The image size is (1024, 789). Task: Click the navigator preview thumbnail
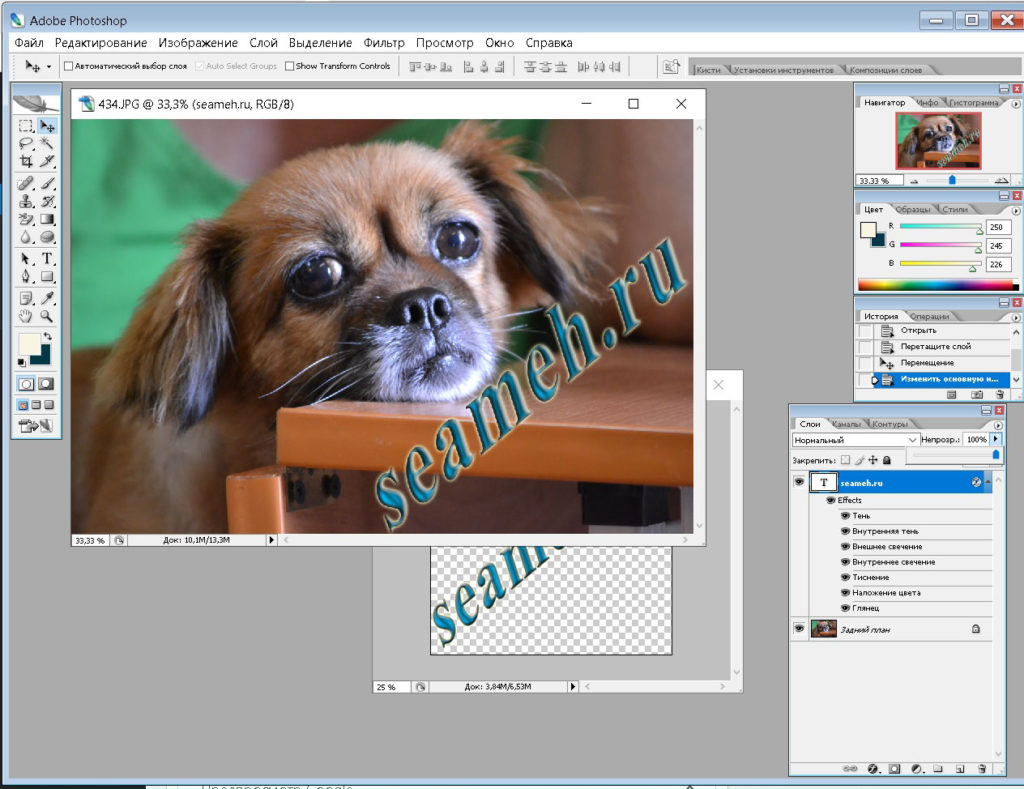[938, 140]
